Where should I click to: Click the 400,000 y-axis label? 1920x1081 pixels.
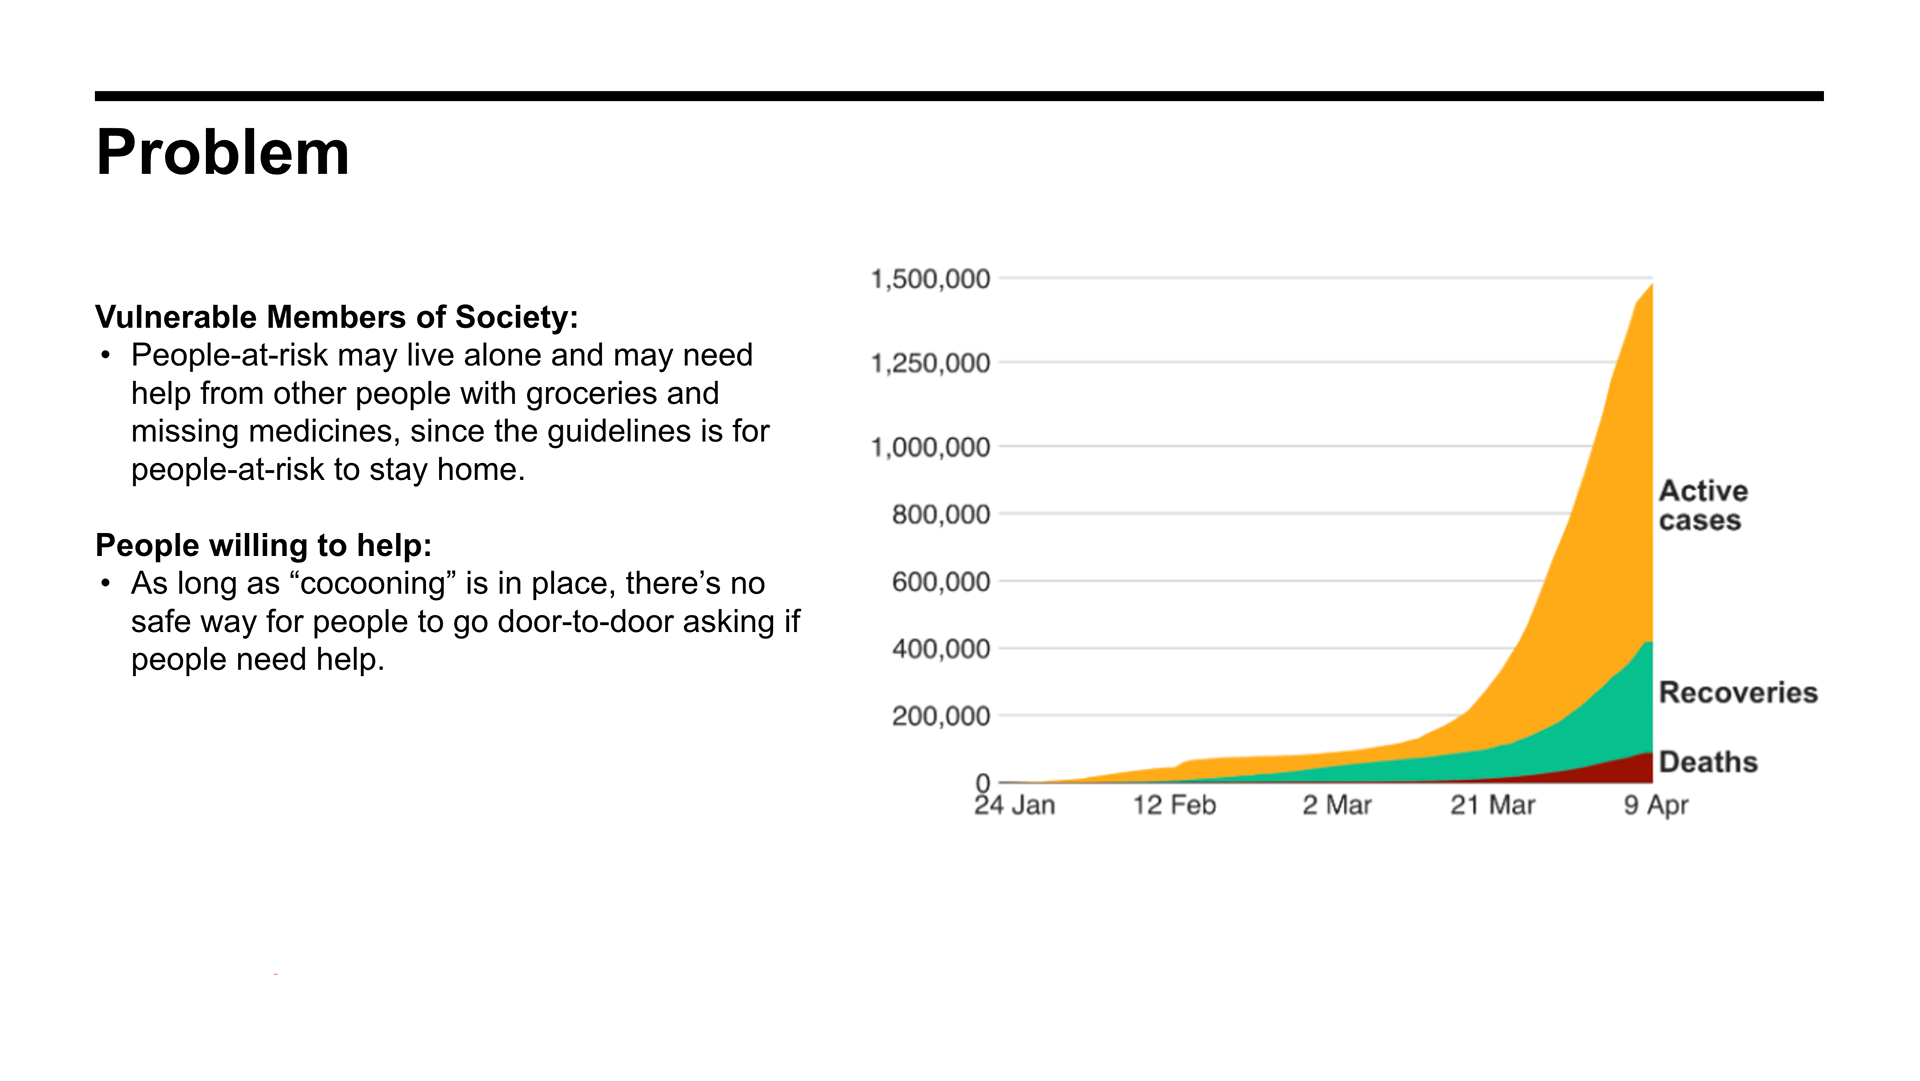tap(940, 649)
